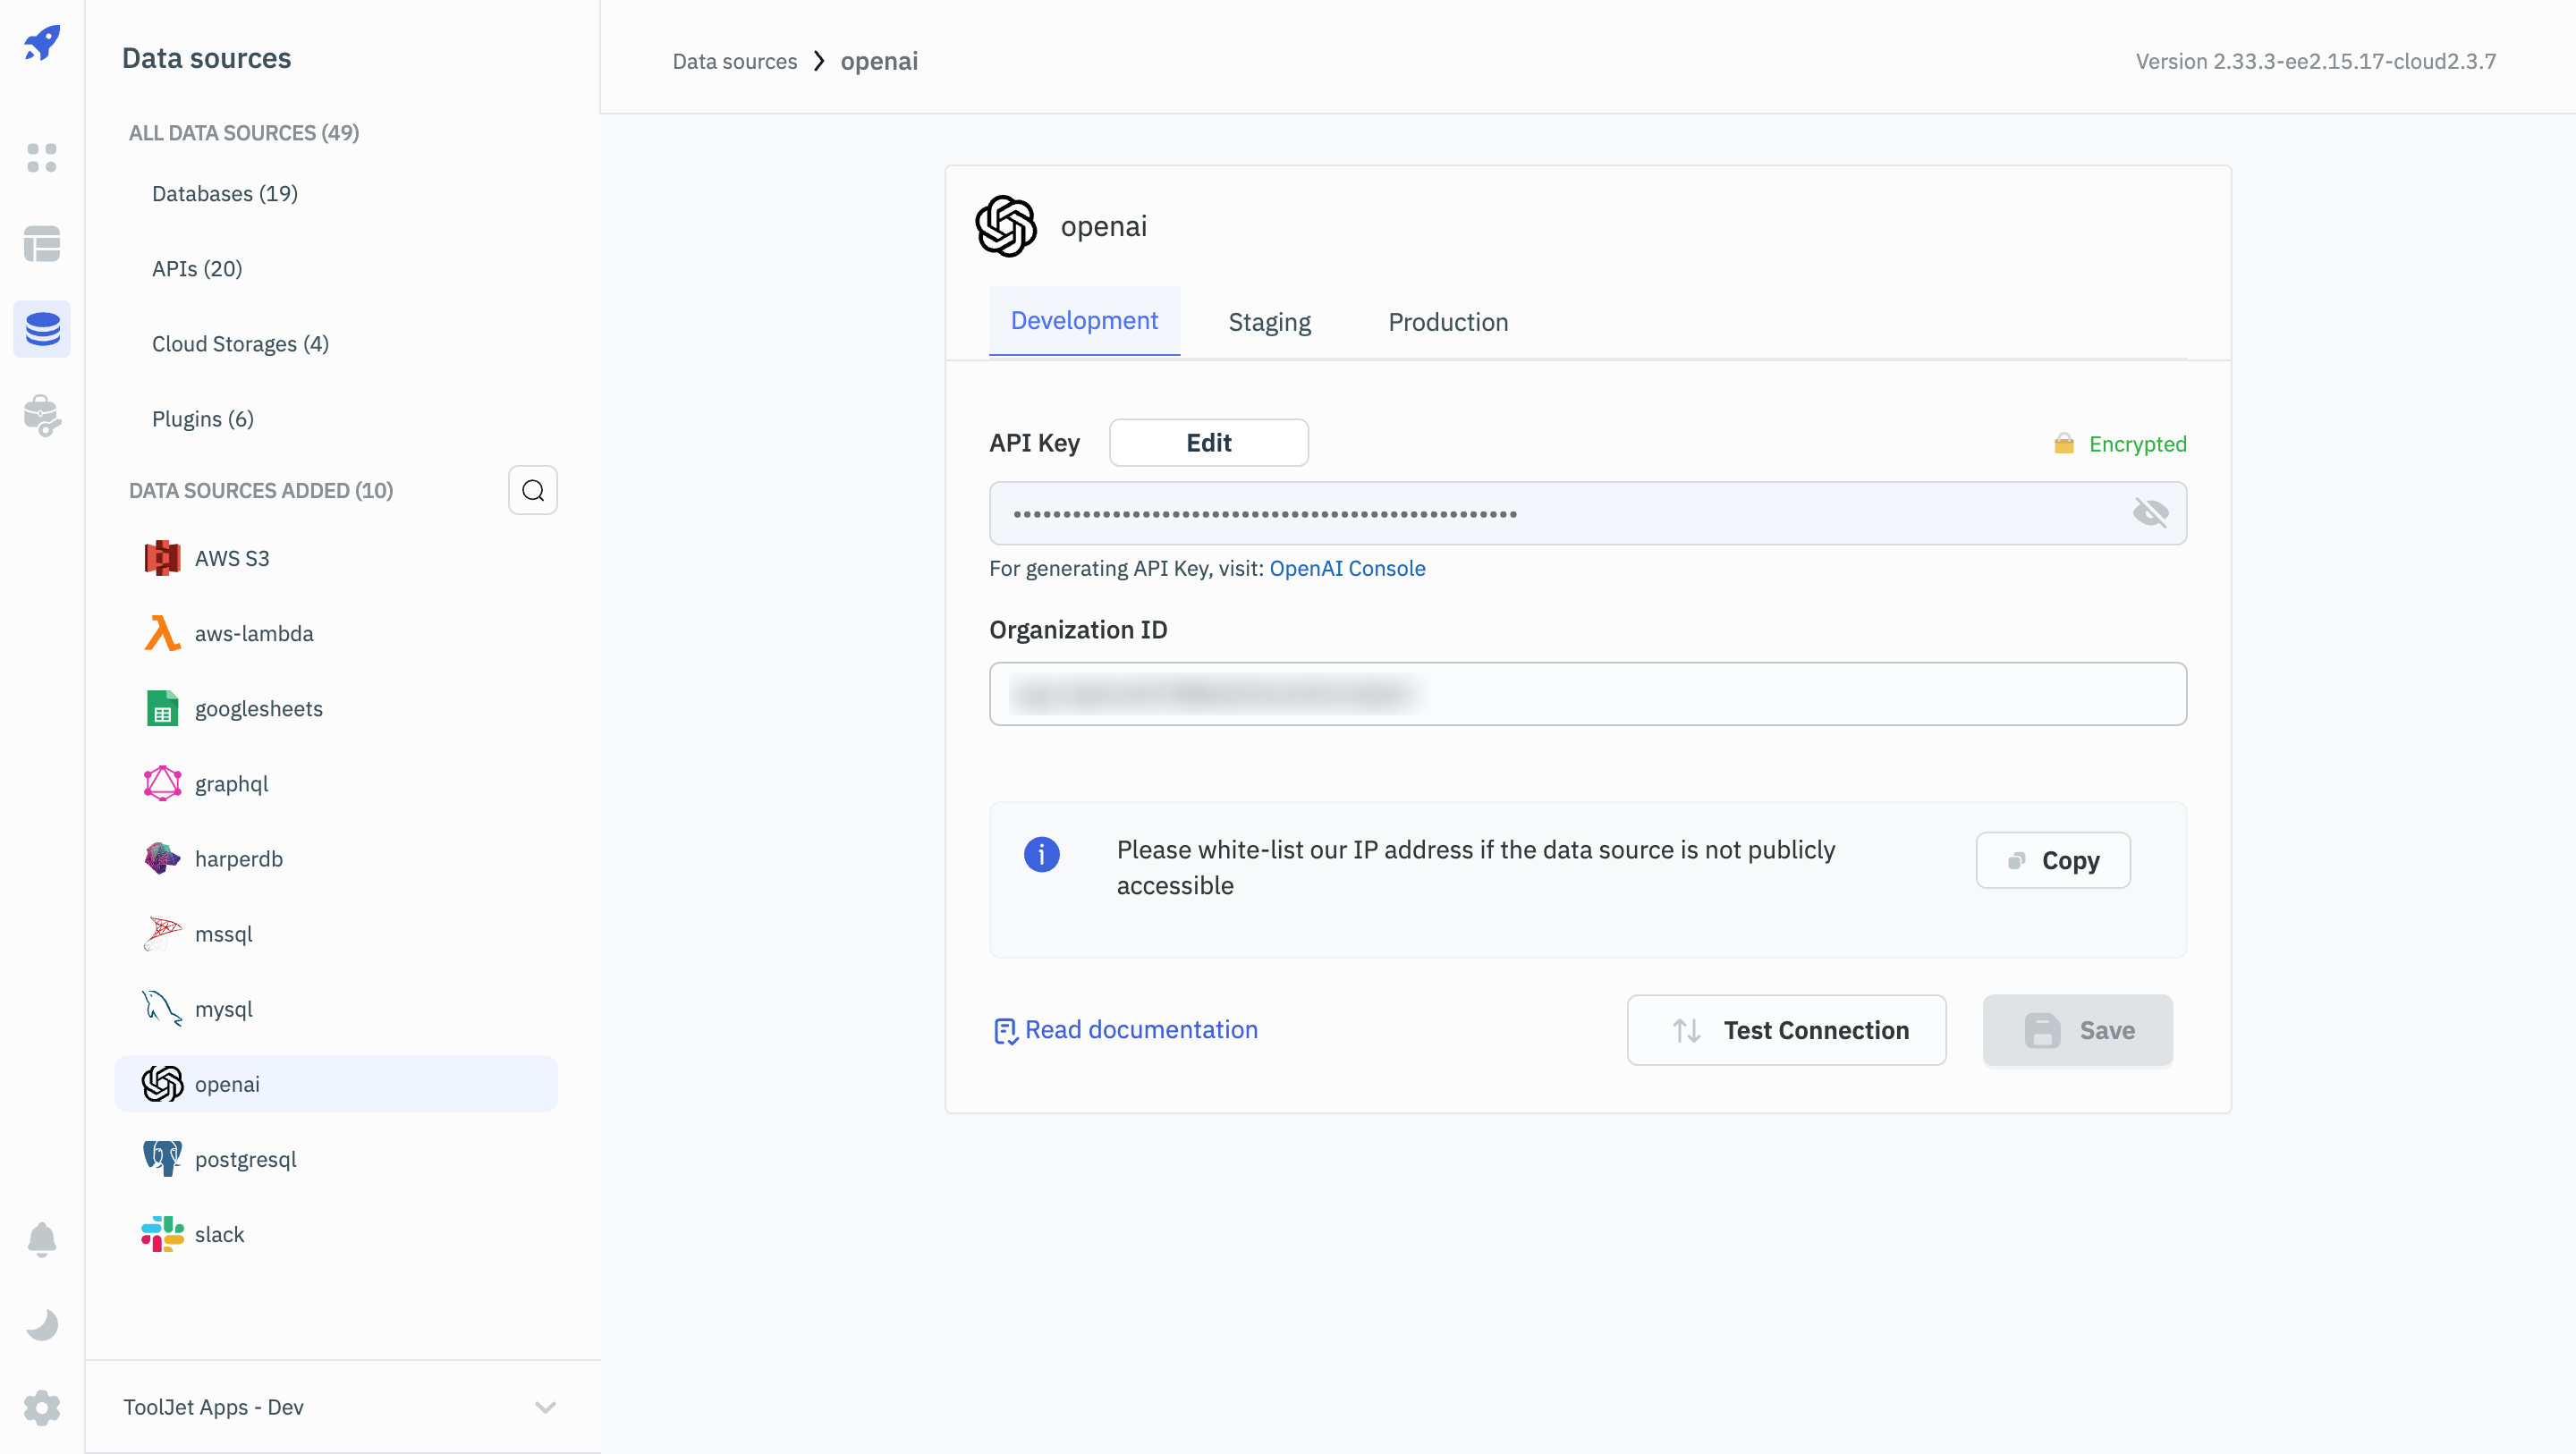Select postgresql data source
The height and width of the screenshot is (1454, 2576).
pyautogui.click(x=337, y=1159)
